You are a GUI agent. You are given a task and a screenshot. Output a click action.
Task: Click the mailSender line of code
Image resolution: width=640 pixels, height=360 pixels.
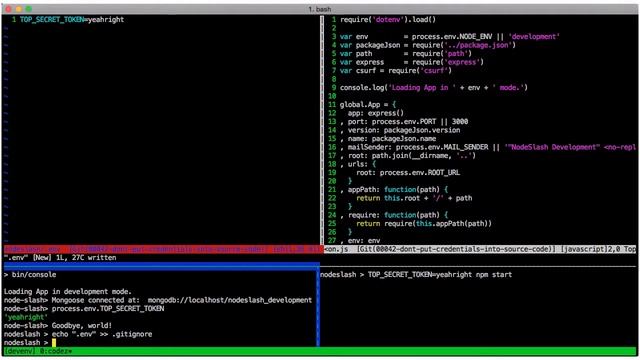tap(488, 147)
